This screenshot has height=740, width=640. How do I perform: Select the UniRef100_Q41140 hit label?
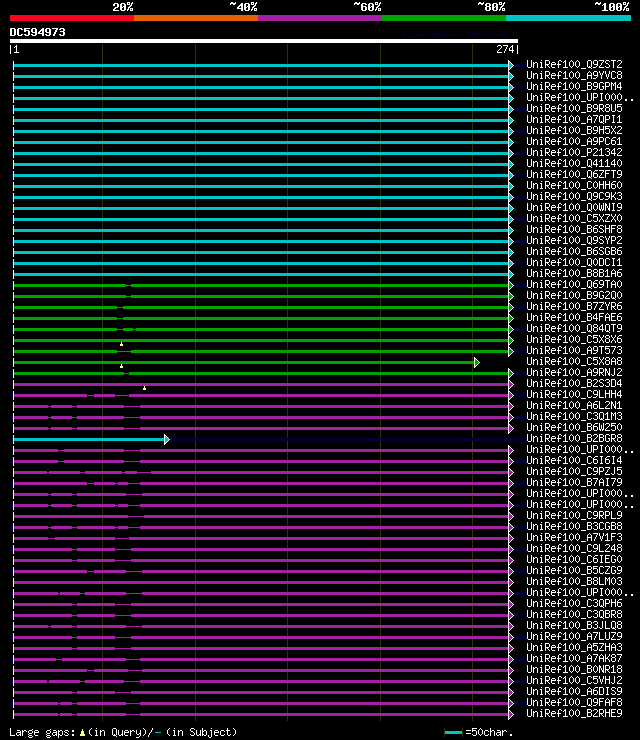[574, 163]
